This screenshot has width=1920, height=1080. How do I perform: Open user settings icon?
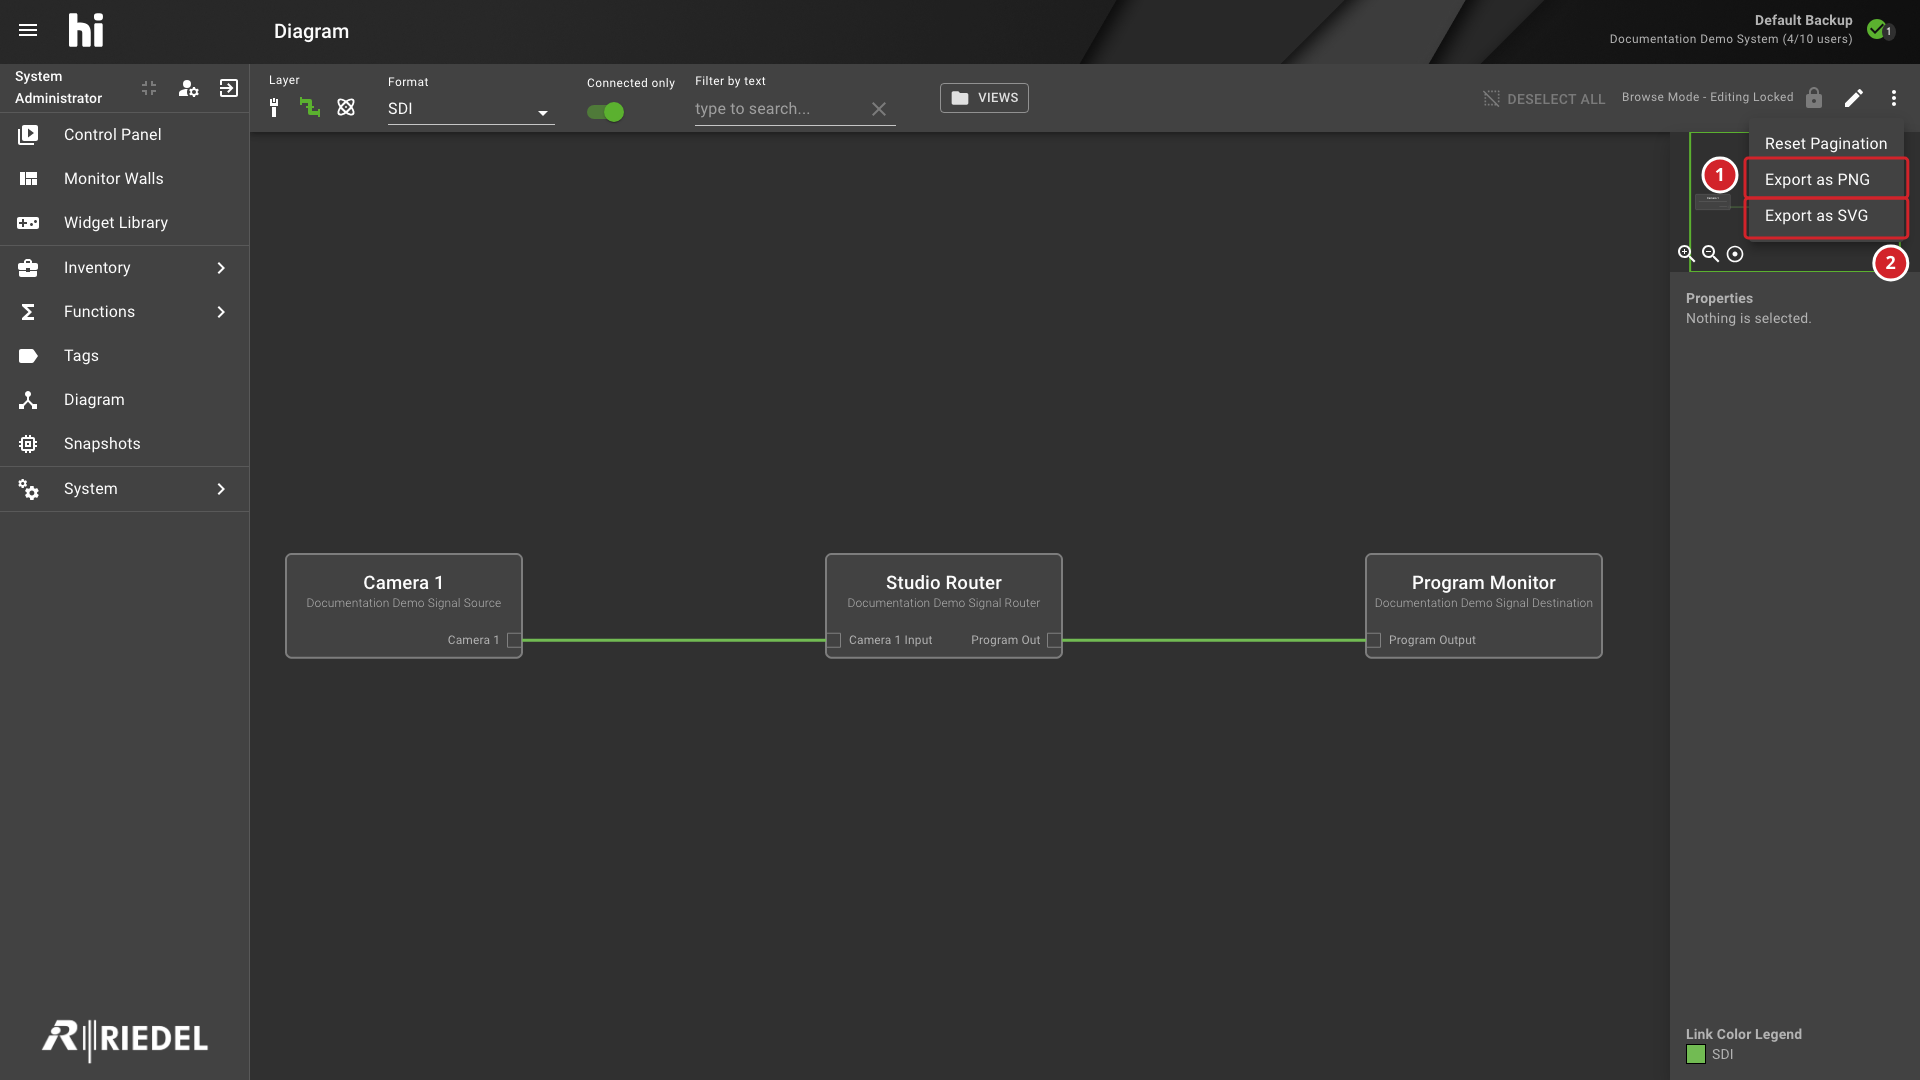[x=188, y=88]
